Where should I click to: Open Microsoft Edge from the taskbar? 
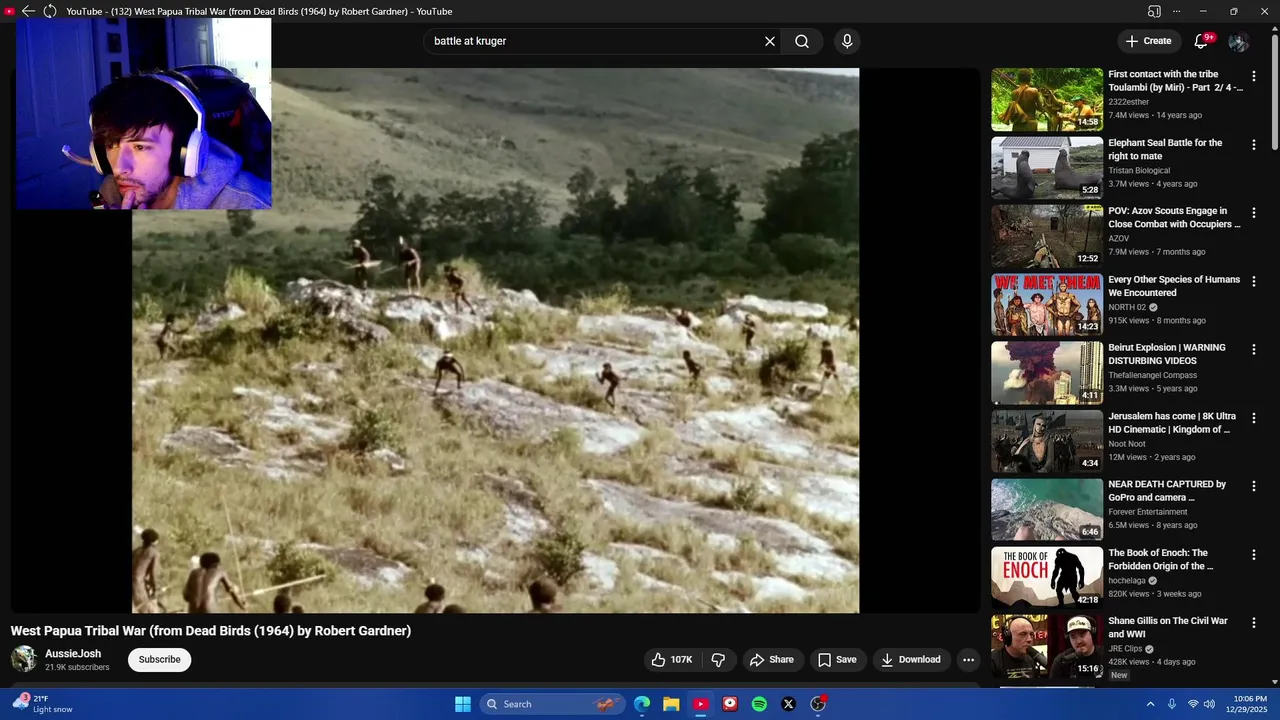[x=642, y=704]
